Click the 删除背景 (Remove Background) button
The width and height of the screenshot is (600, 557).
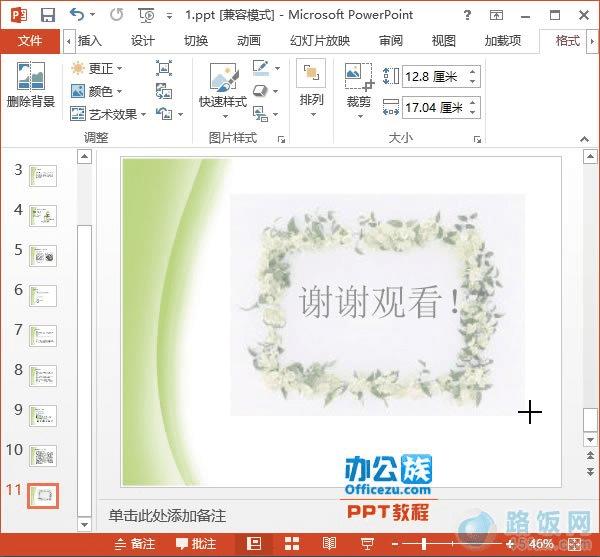click(31, 85)
